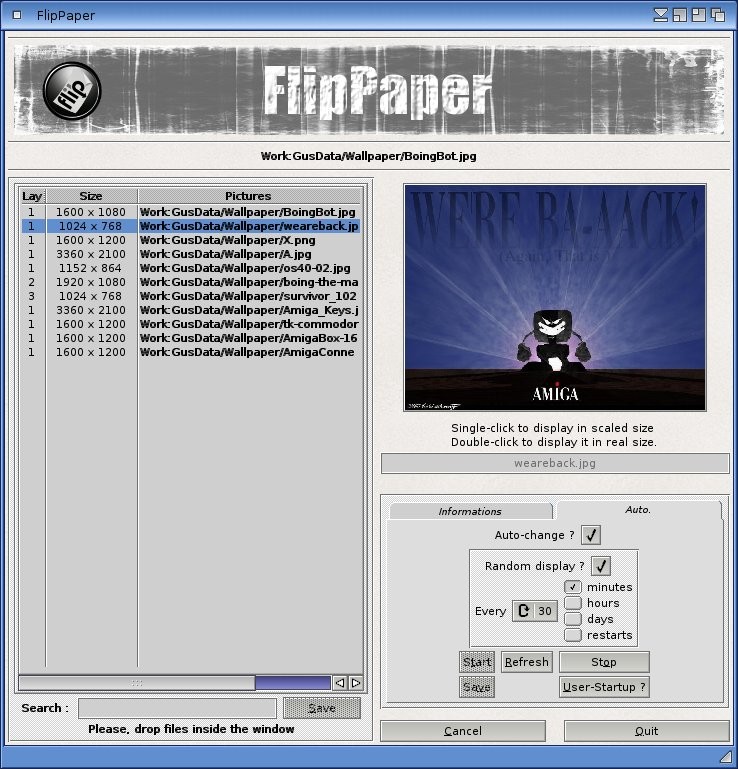Screen dimensions: 738x769
Task: Click the window close gadget at top left
Action: coord(17,15)
